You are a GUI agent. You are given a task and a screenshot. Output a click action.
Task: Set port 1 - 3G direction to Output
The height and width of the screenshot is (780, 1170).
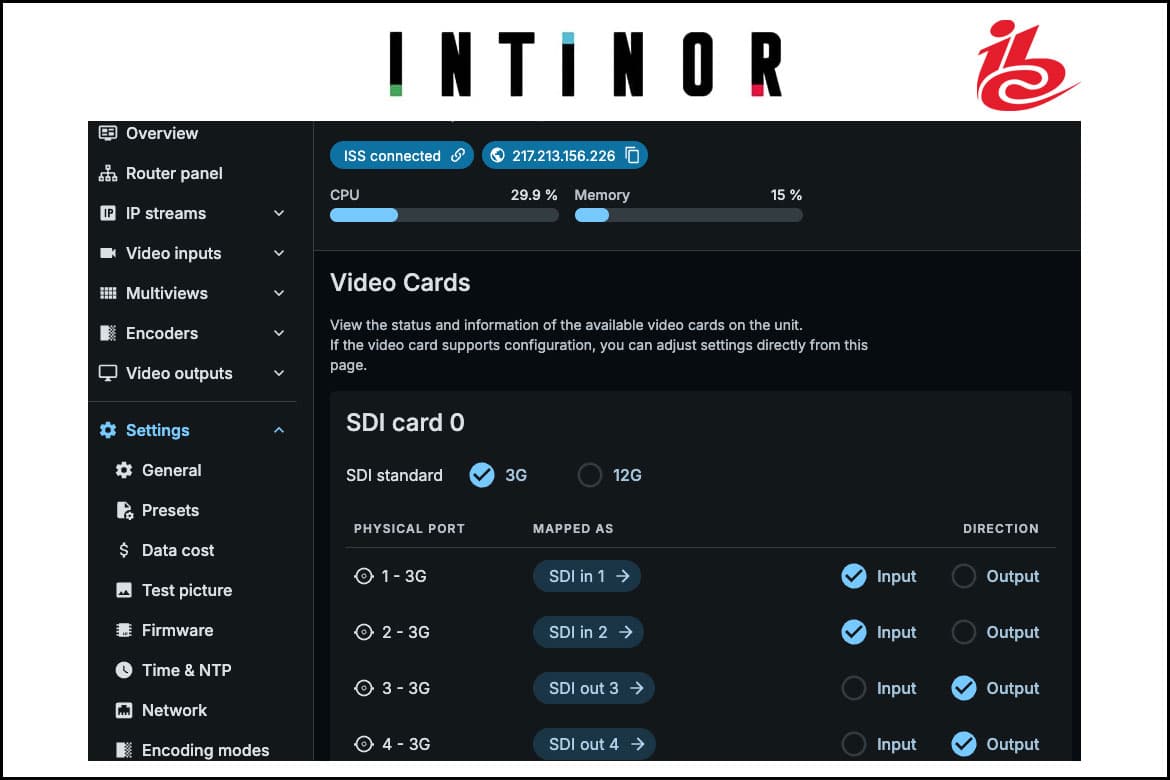[963, 576]
